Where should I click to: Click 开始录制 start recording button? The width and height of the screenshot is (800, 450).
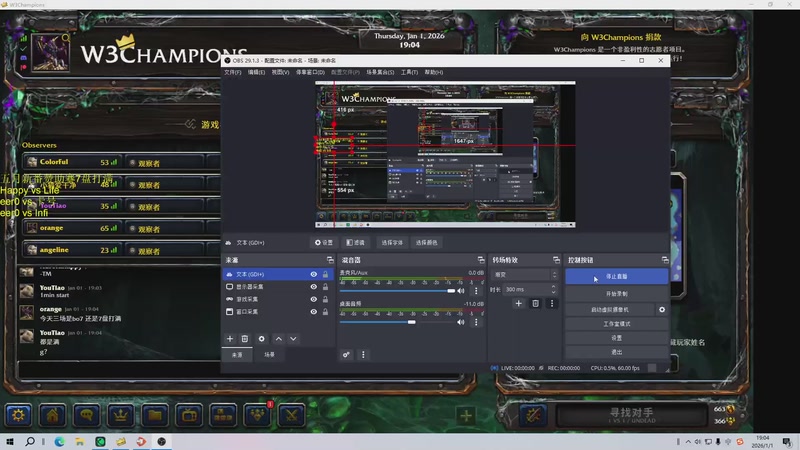click(x=616, y=294)
